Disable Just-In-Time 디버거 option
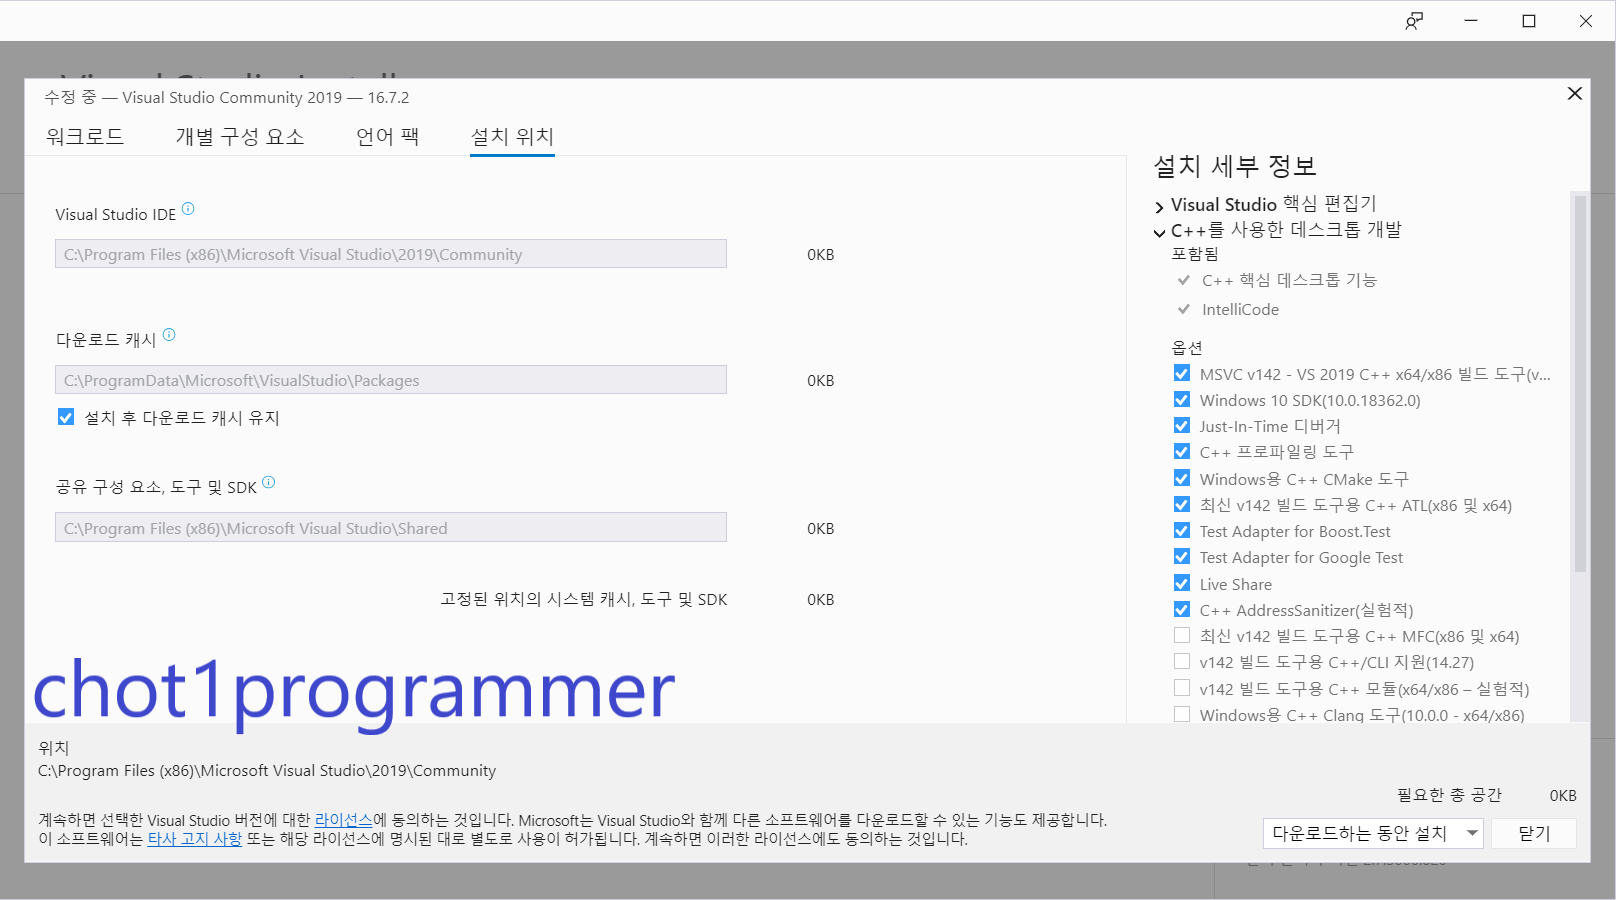The width and height of the screenshot is (1616, 900). point(1182,425)
